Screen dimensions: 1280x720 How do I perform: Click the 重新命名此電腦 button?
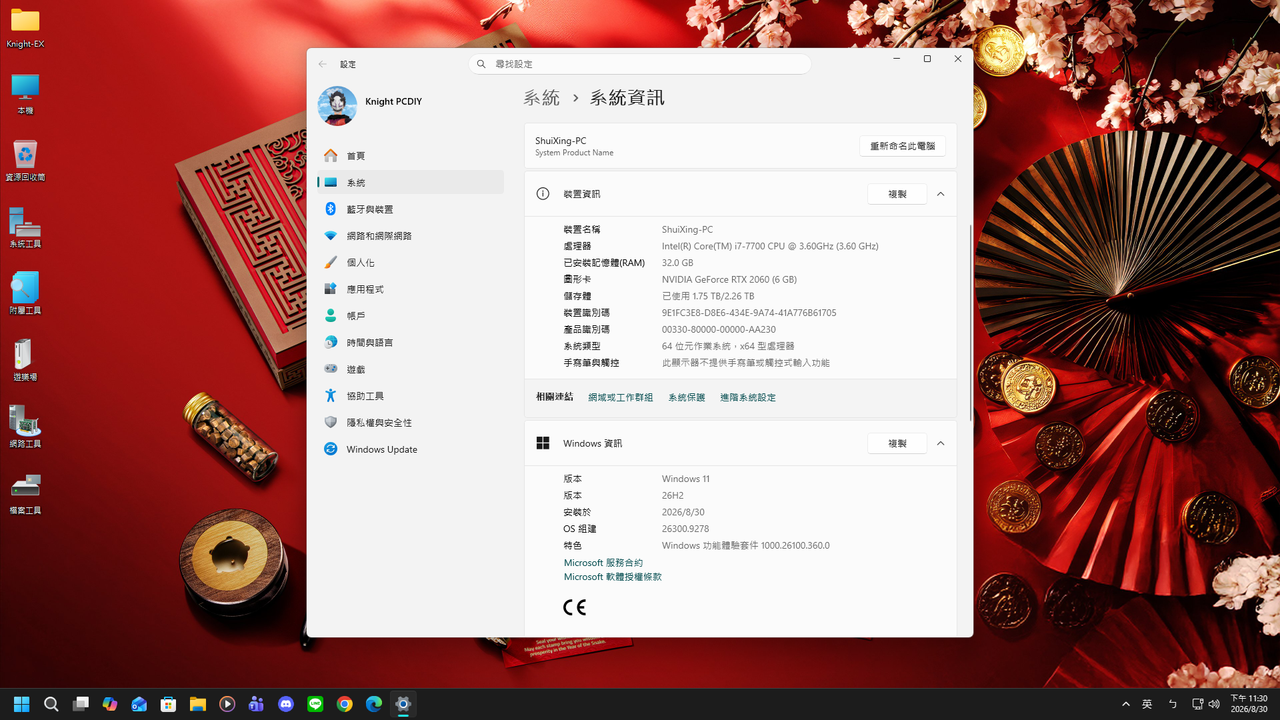pyautogui.click(x=902, y=146)
